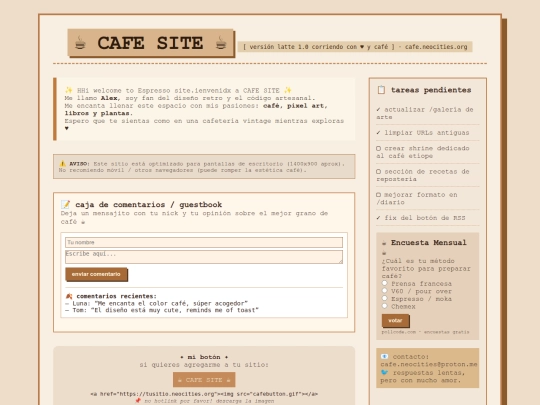Viewport: 540px width, 405px height.
Task: Open the pollcode.com encuestas gratis link
Action: (425, 332)
